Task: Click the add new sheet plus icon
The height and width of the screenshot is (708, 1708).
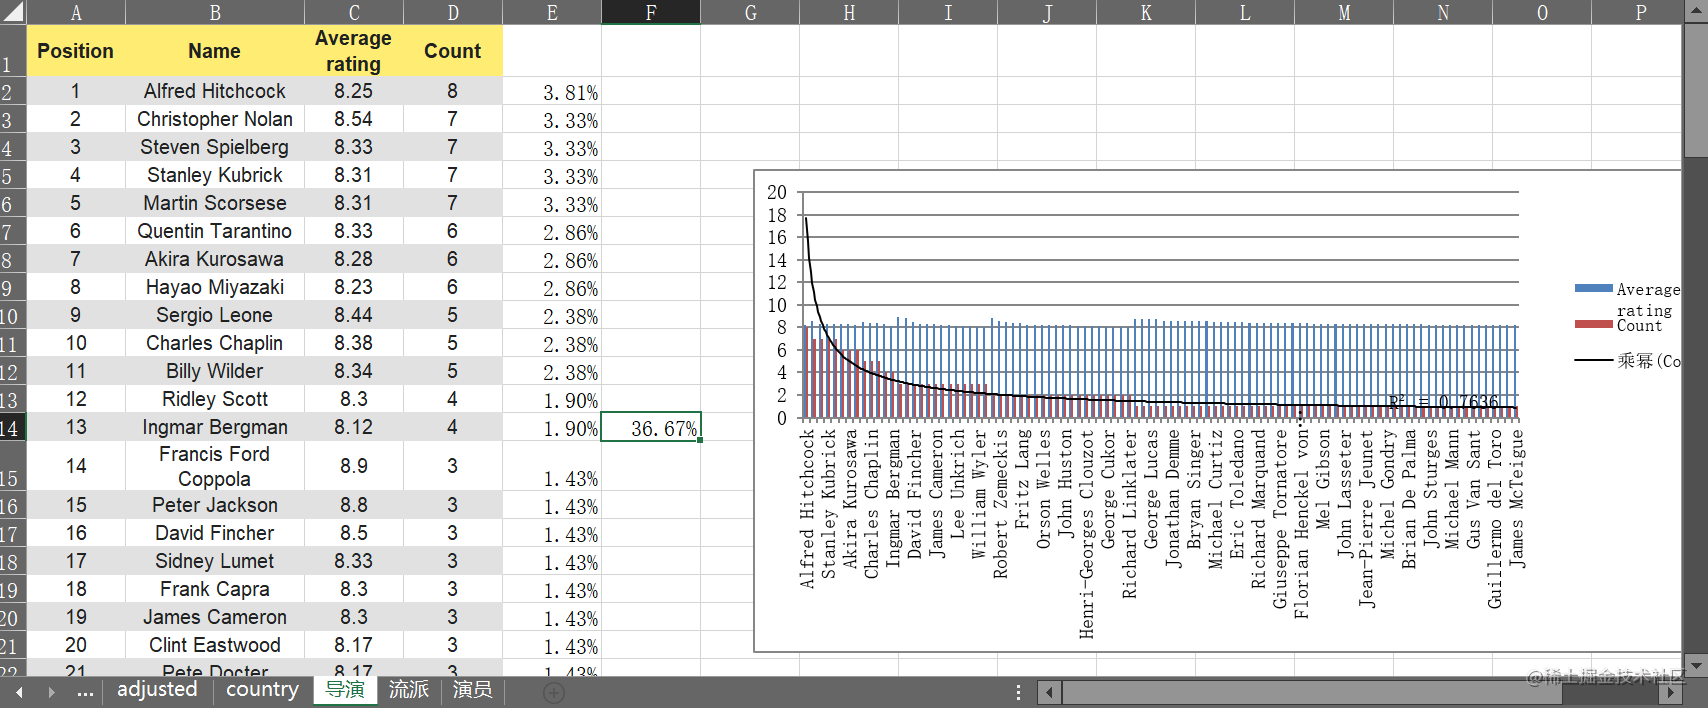Action: [x=554, y=692]
